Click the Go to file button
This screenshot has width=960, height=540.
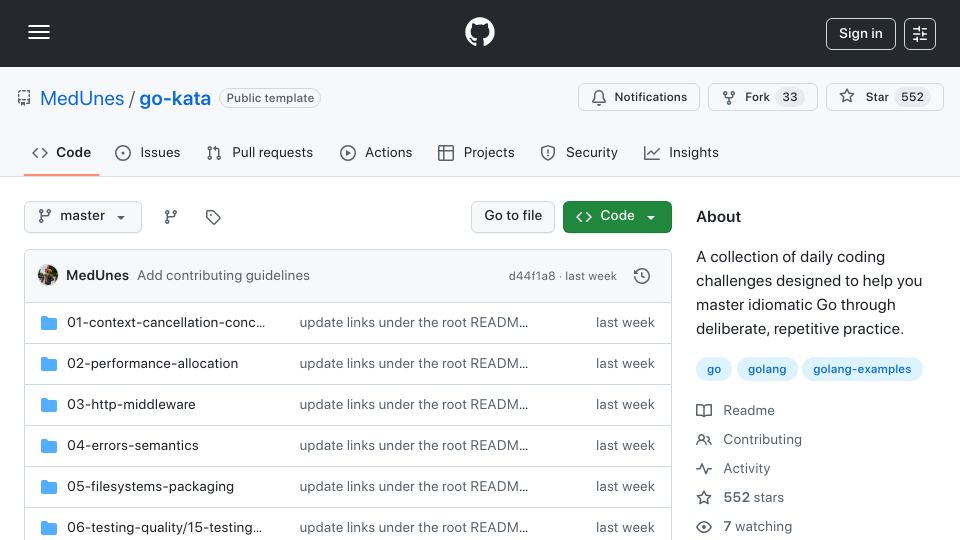point(512,217)
